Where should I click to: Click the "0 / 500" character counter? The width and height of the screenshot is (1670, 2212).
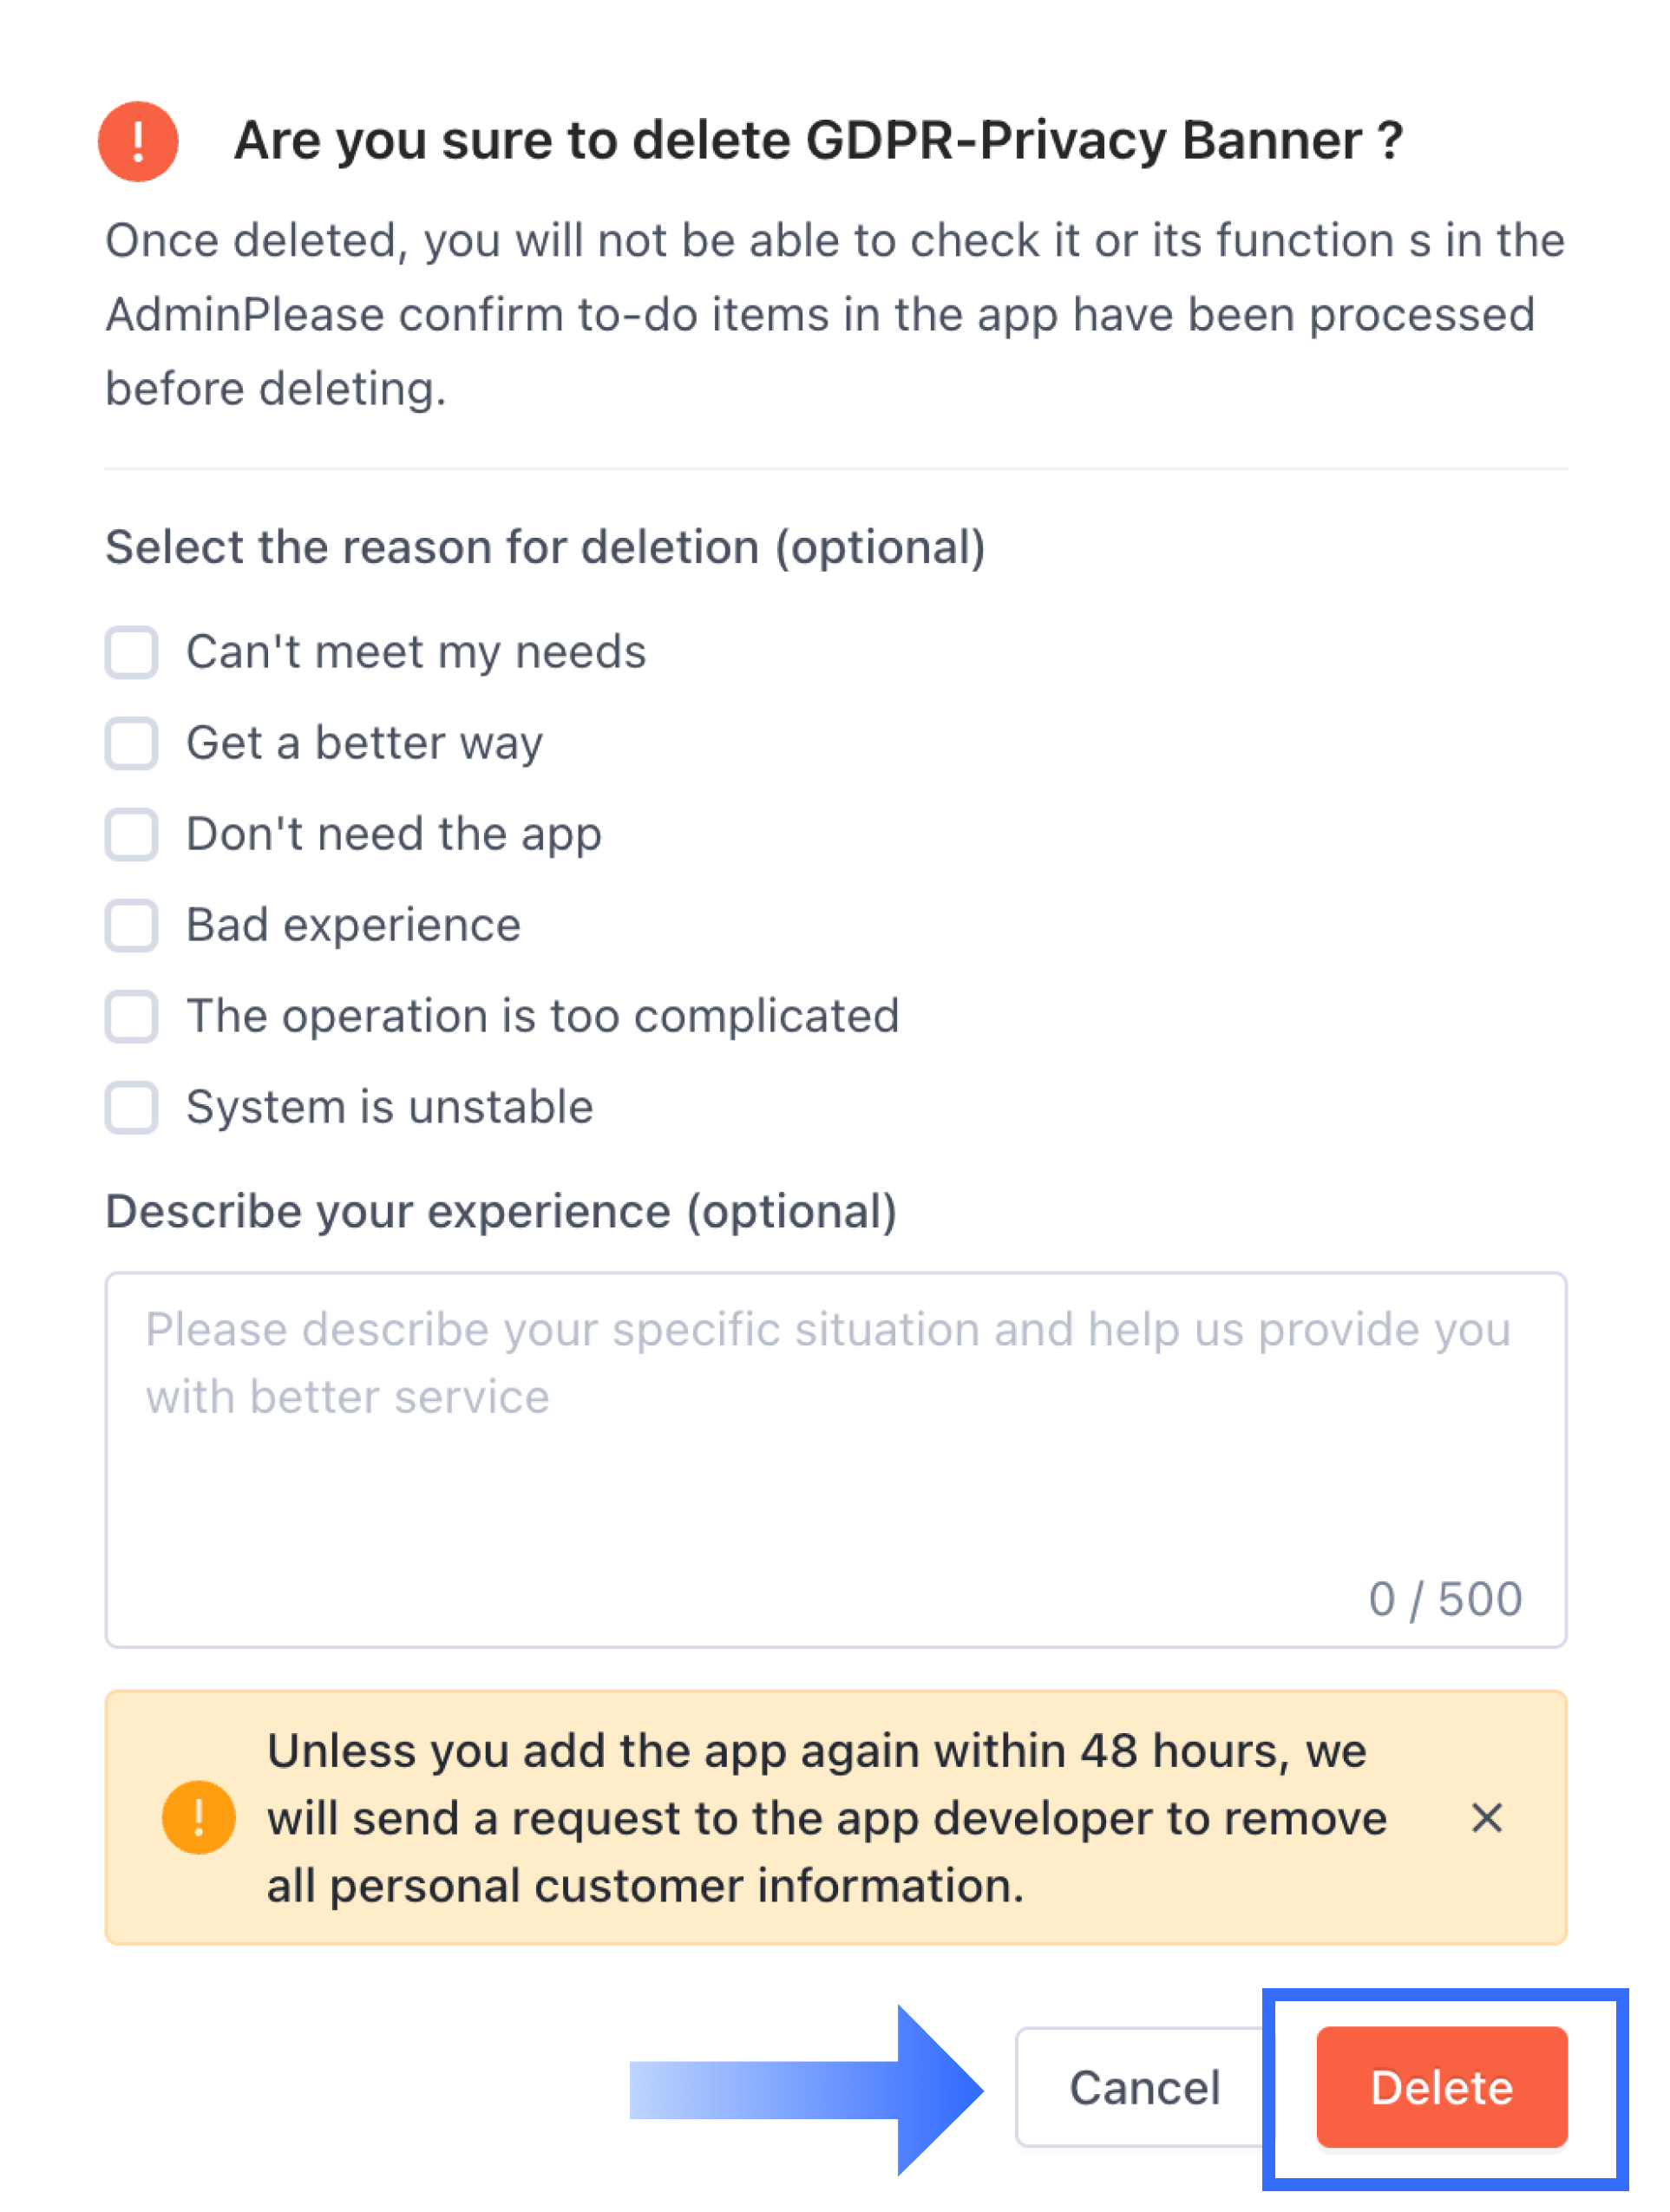(1445, 1599)
